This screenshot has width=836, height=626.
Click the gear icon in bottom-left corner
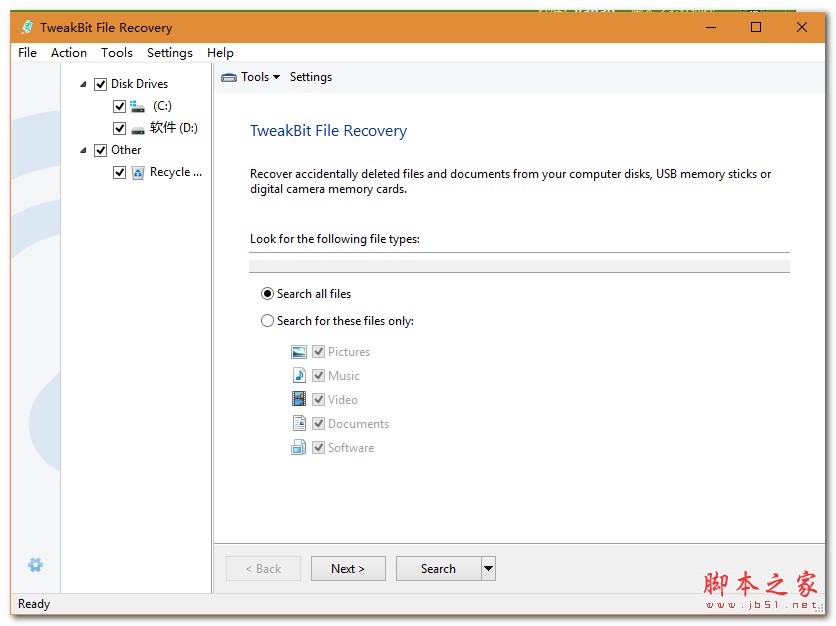pos(35,565)
